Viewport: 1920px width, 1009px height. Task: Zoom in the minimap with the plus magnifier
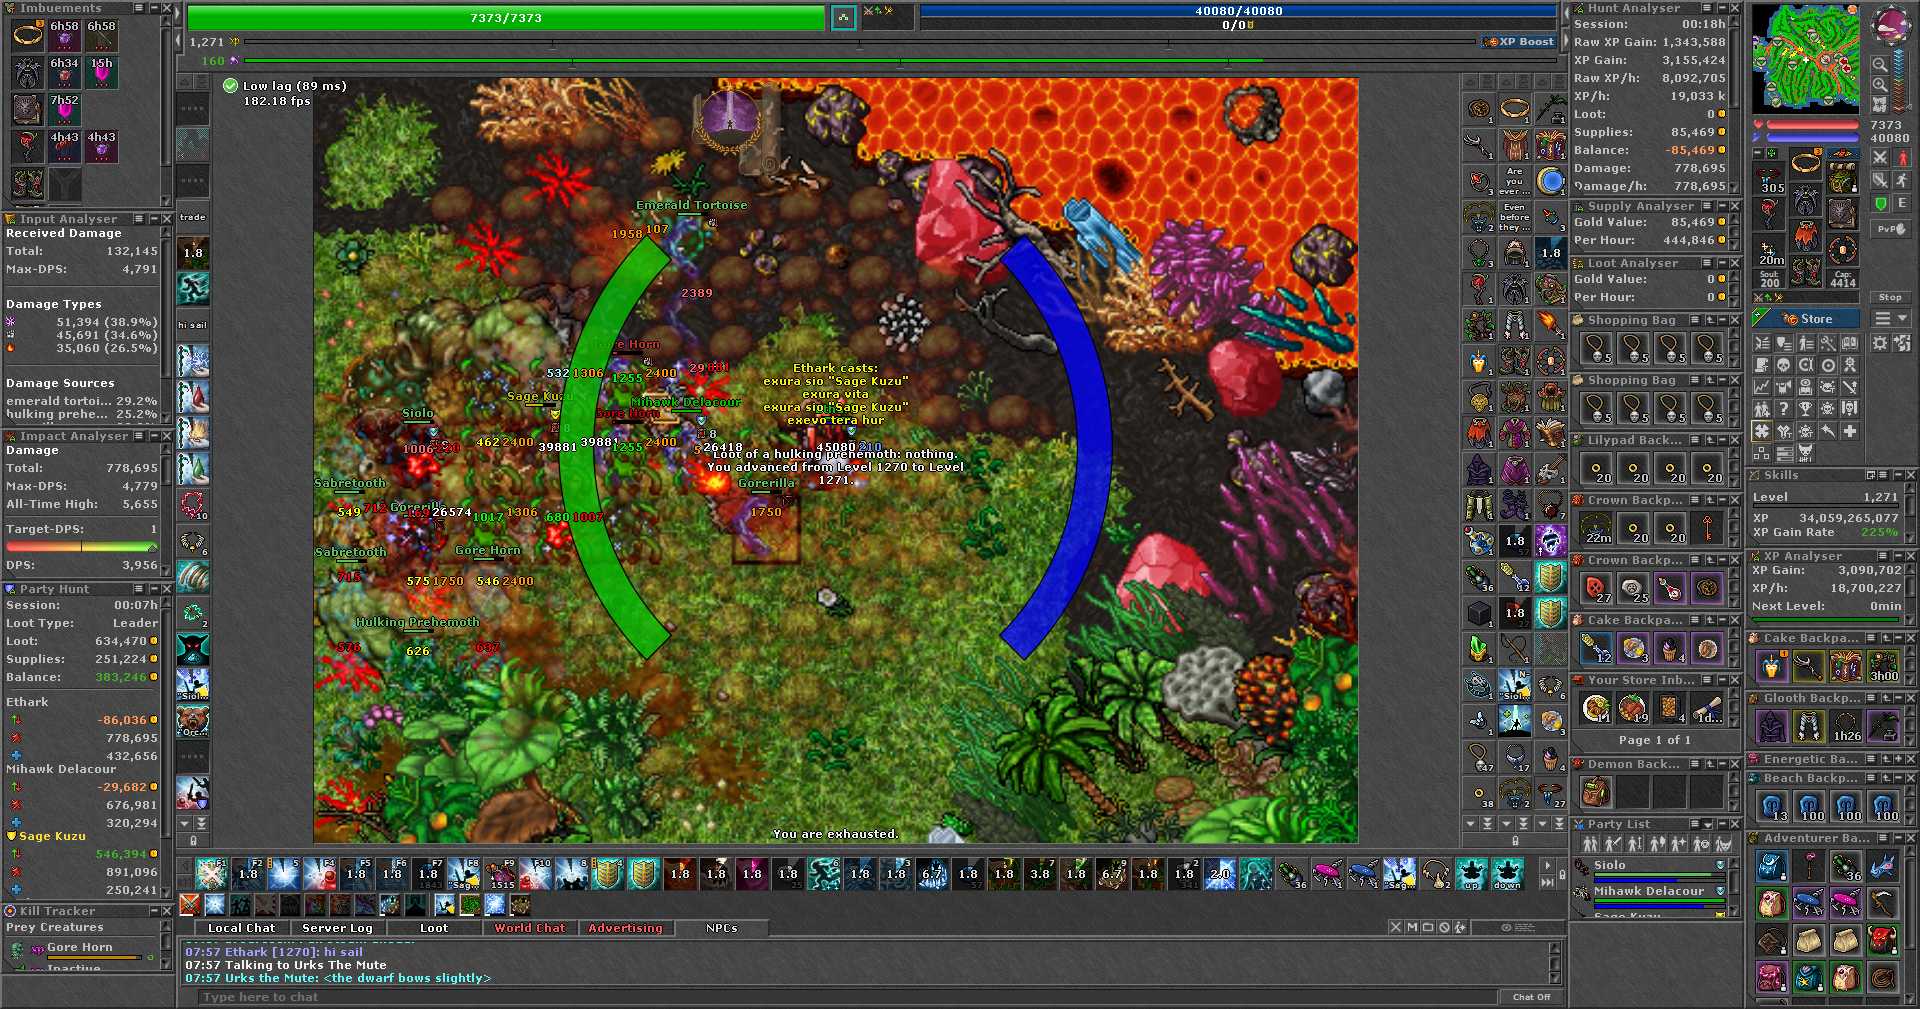point(1880,85)
